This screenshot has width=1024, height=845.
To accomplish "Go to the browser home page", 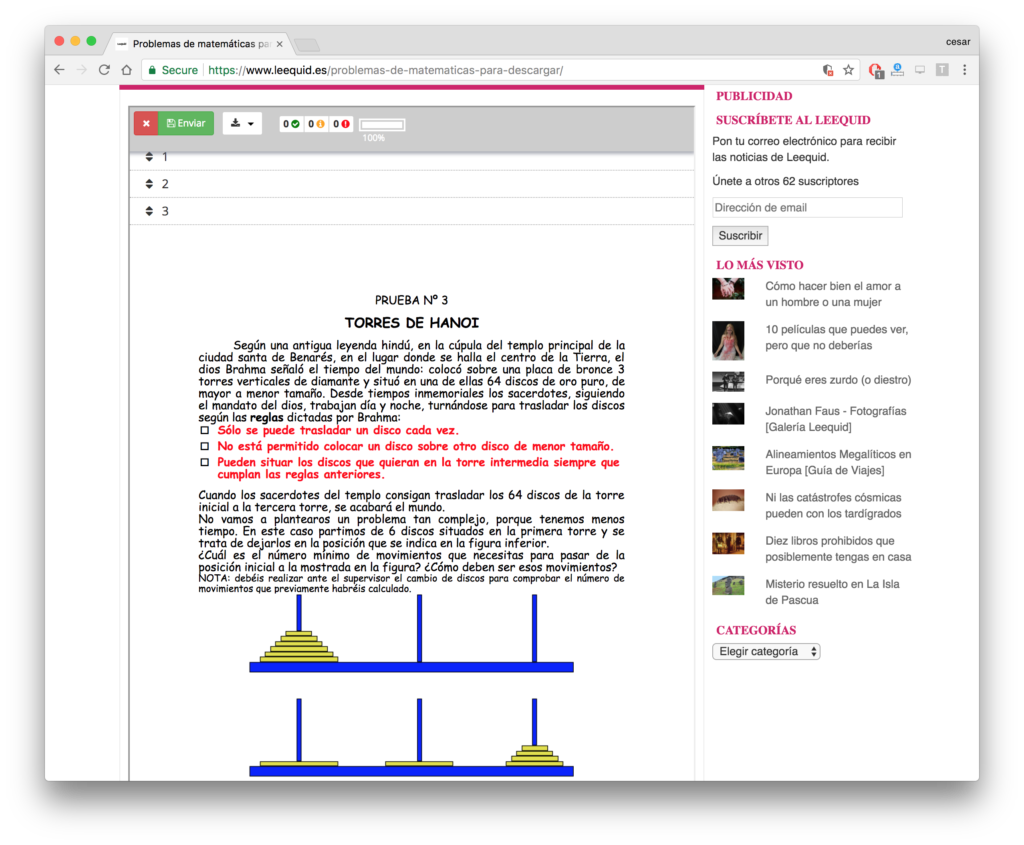I will click(x=126, y=70).
